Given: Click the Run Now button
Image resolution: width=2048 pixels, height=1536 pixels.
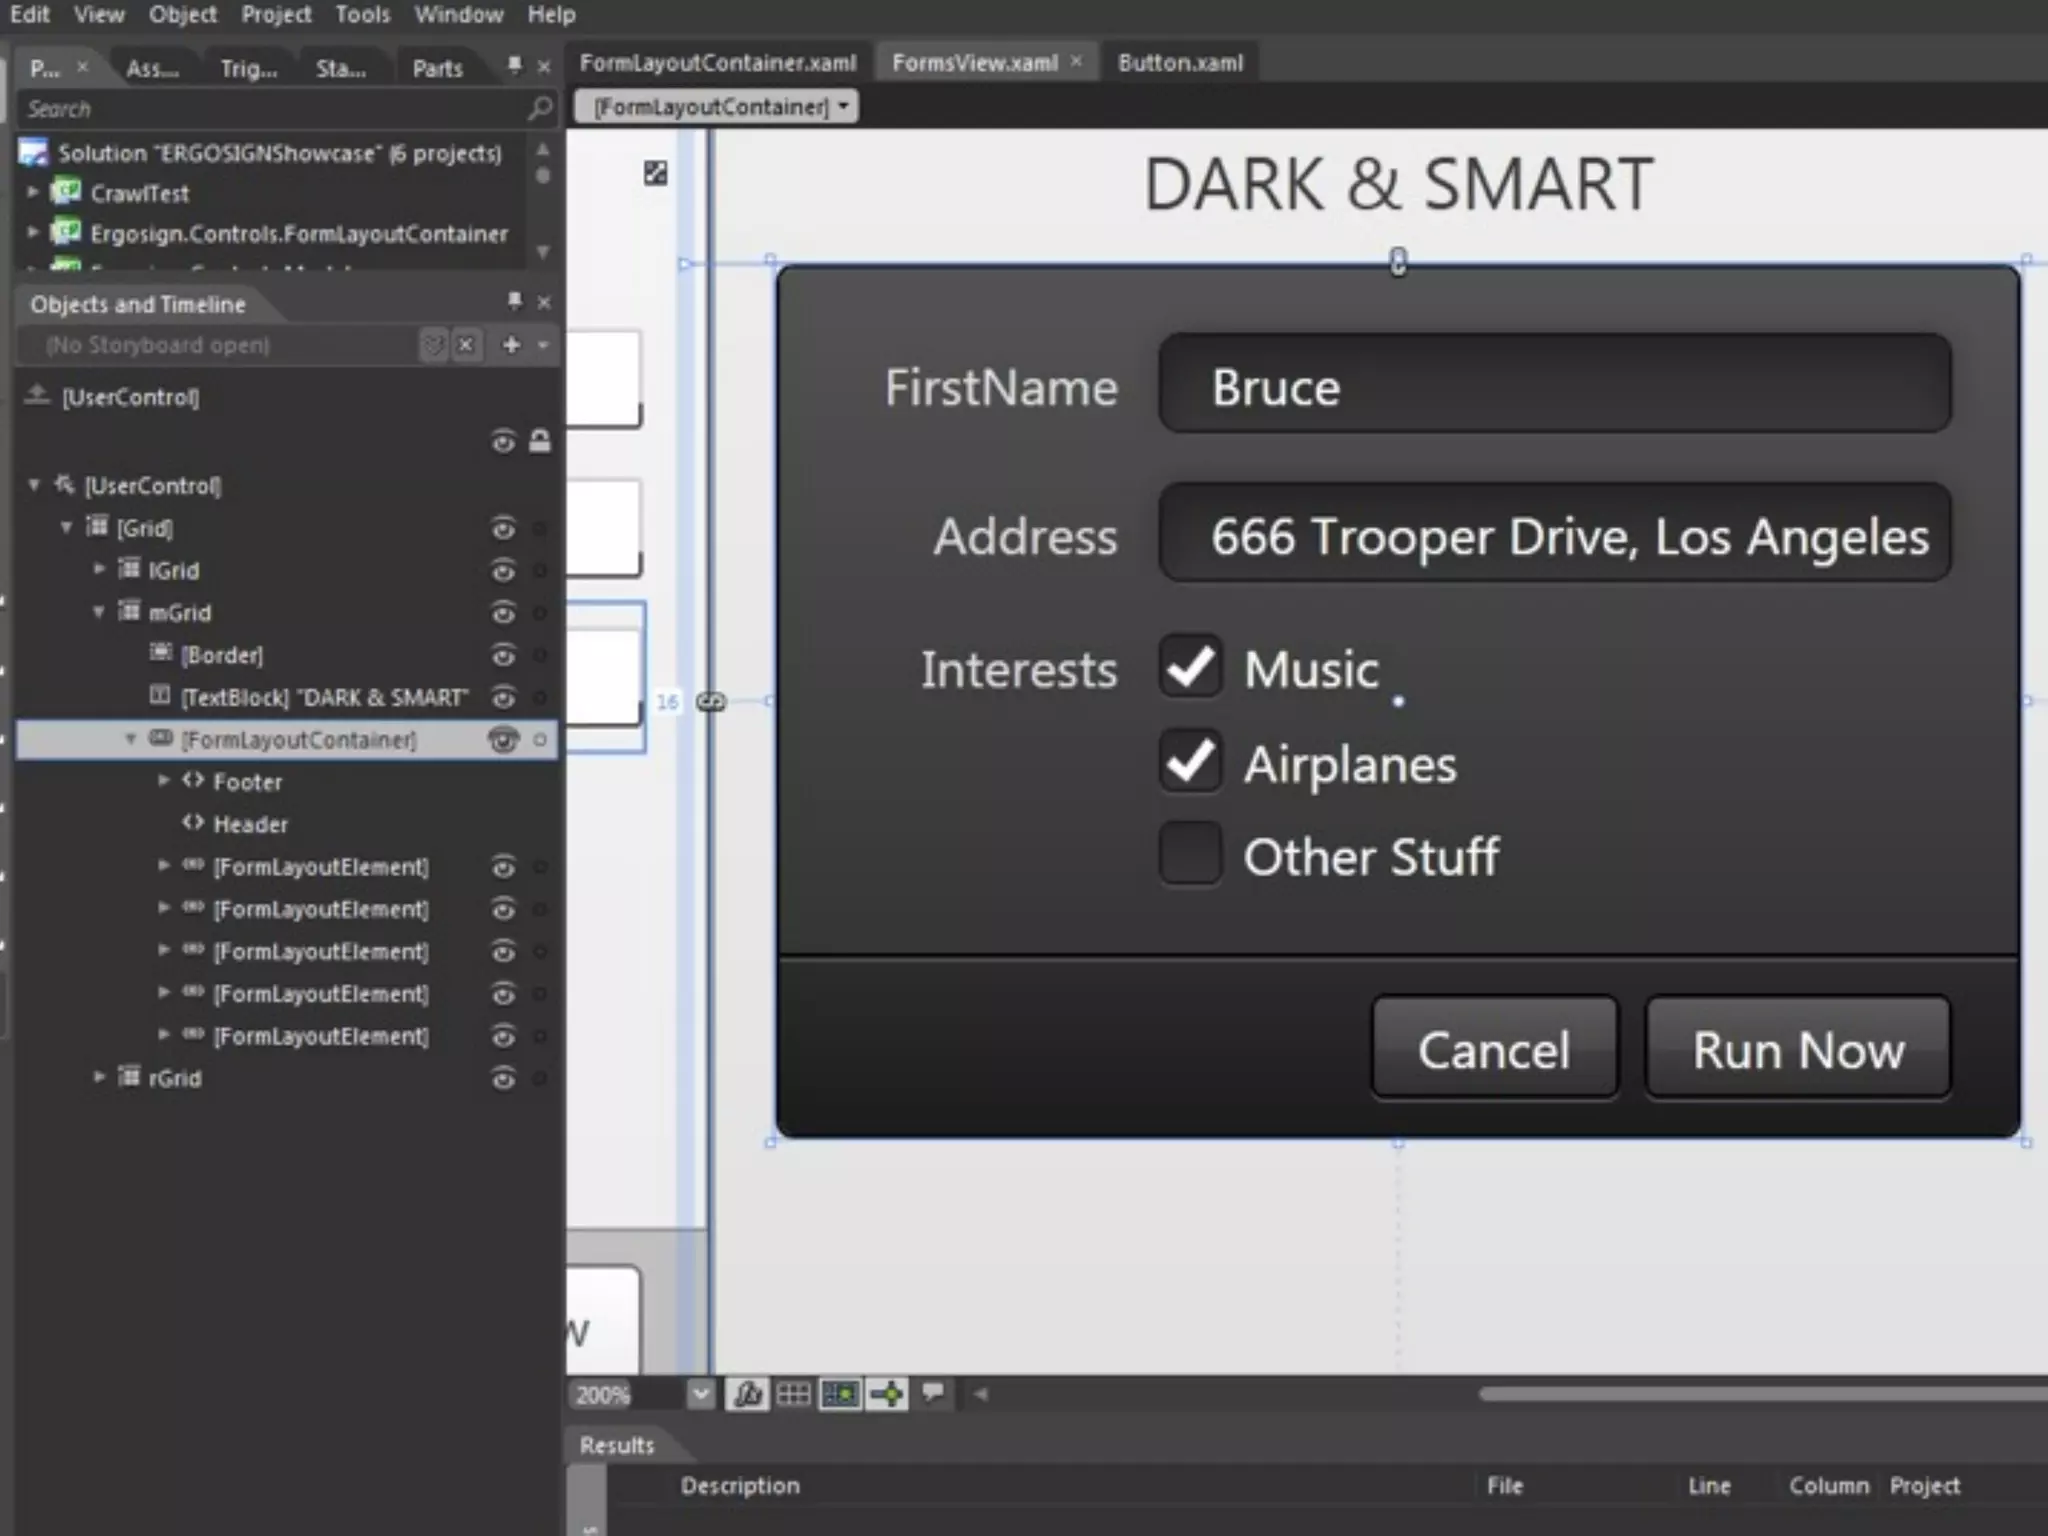Looking at the screenshot, I should pos(1797,1050).
